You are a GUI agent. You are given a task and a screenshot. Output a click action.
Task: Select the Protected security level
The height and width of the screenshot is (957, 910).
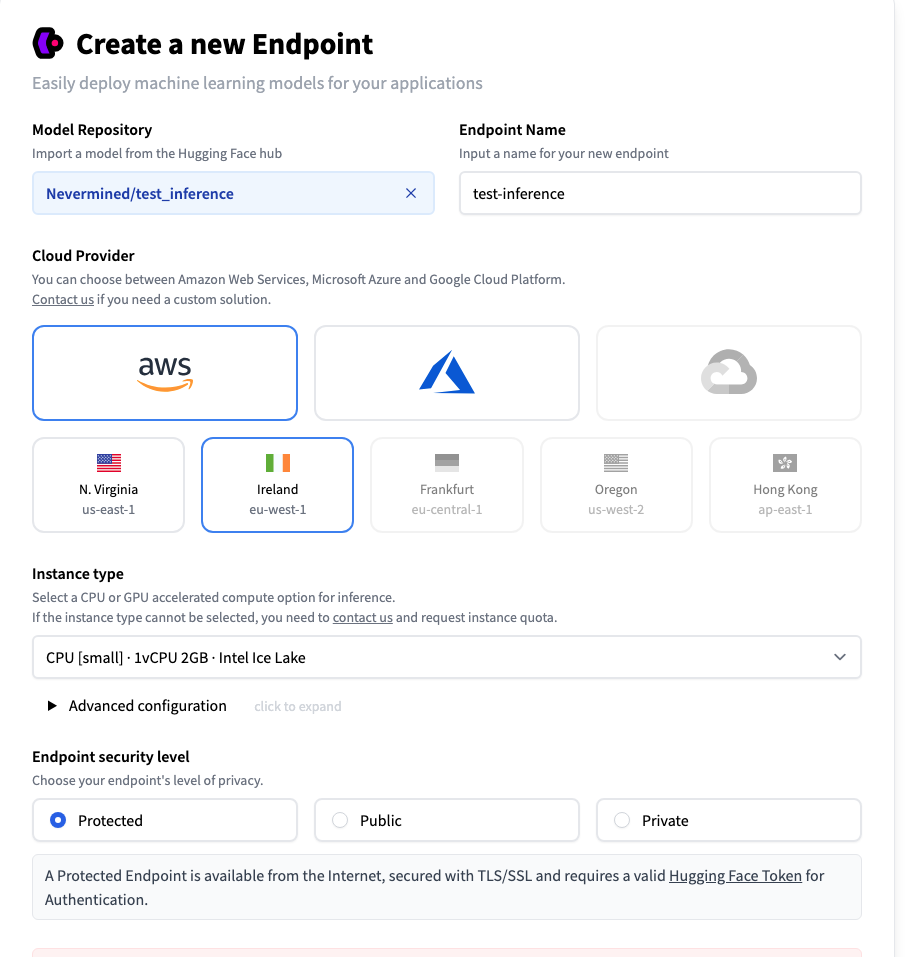click(x=58, y=819)
